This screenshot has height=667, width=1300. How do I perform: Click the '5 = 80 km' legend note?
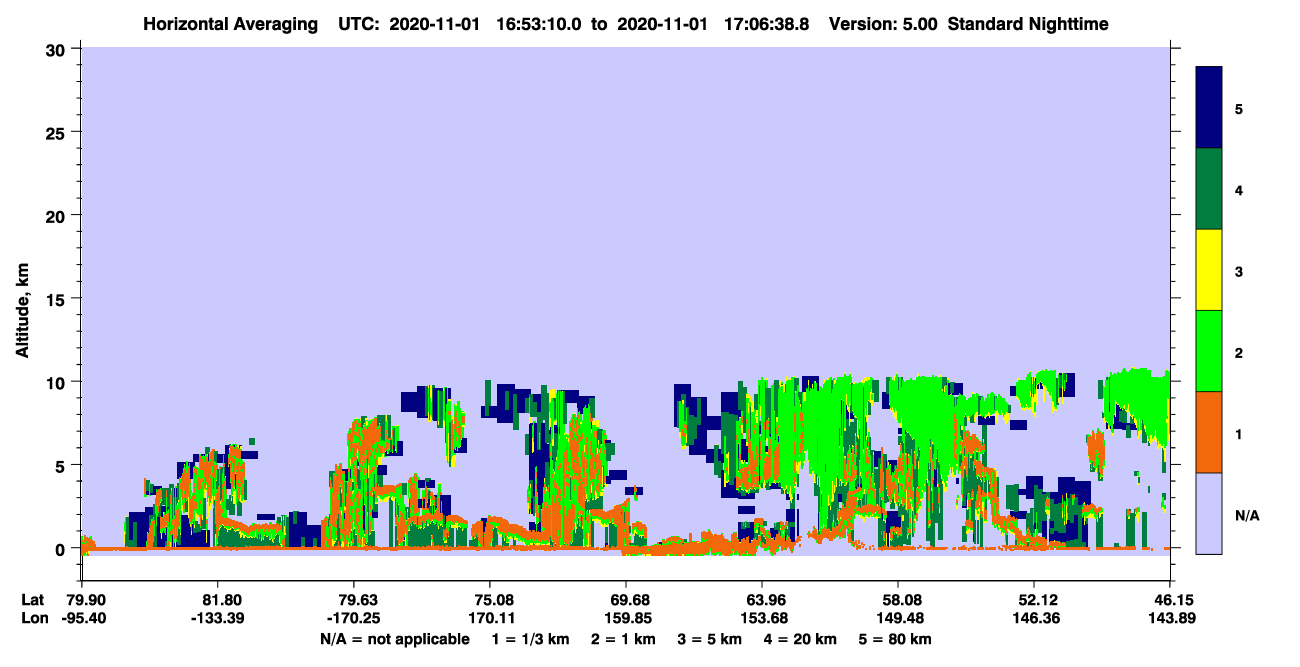pos(895,639)
